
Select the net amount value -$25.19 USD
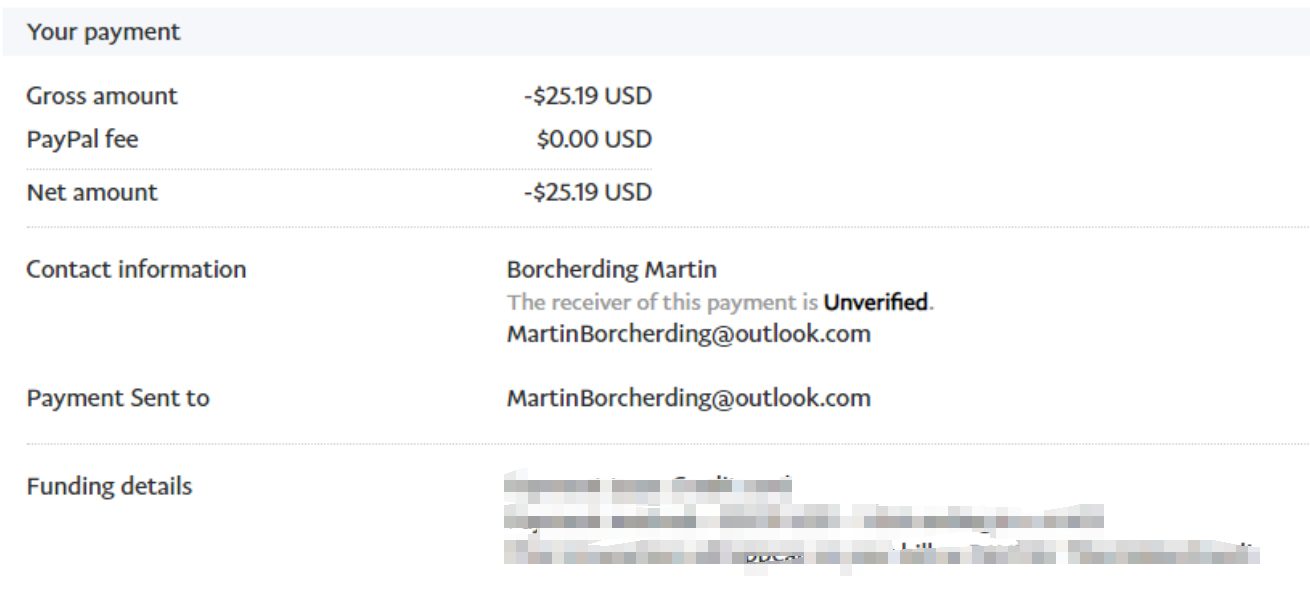587,192
